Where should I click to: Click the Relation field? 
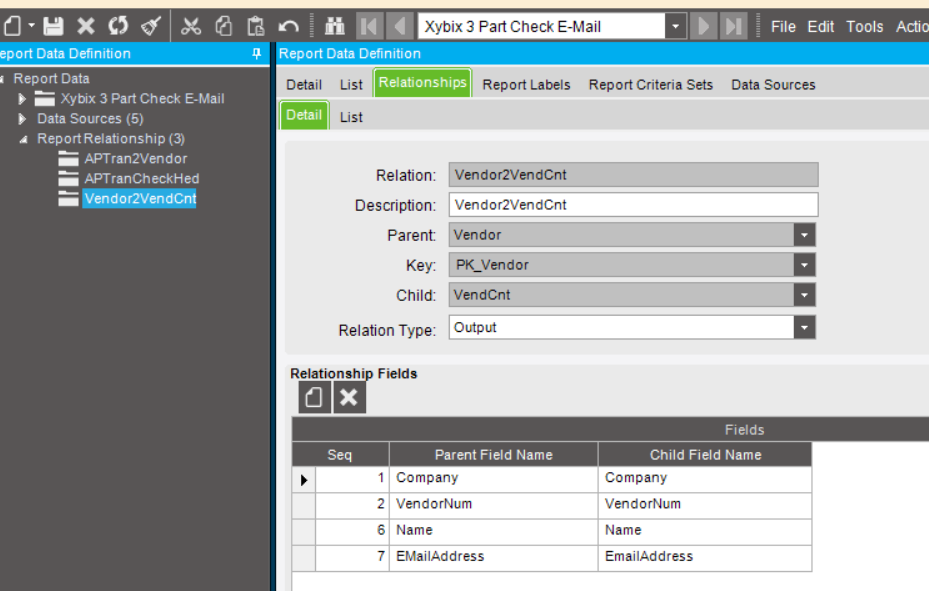[633, 175]
